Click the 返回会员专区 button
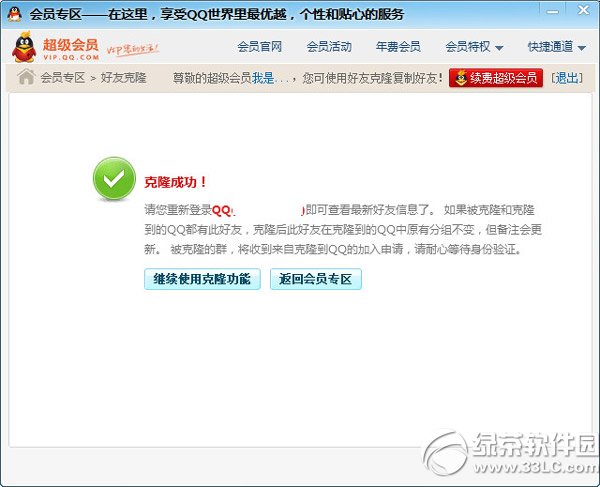The image size is (600, 487). pos(316,279)
